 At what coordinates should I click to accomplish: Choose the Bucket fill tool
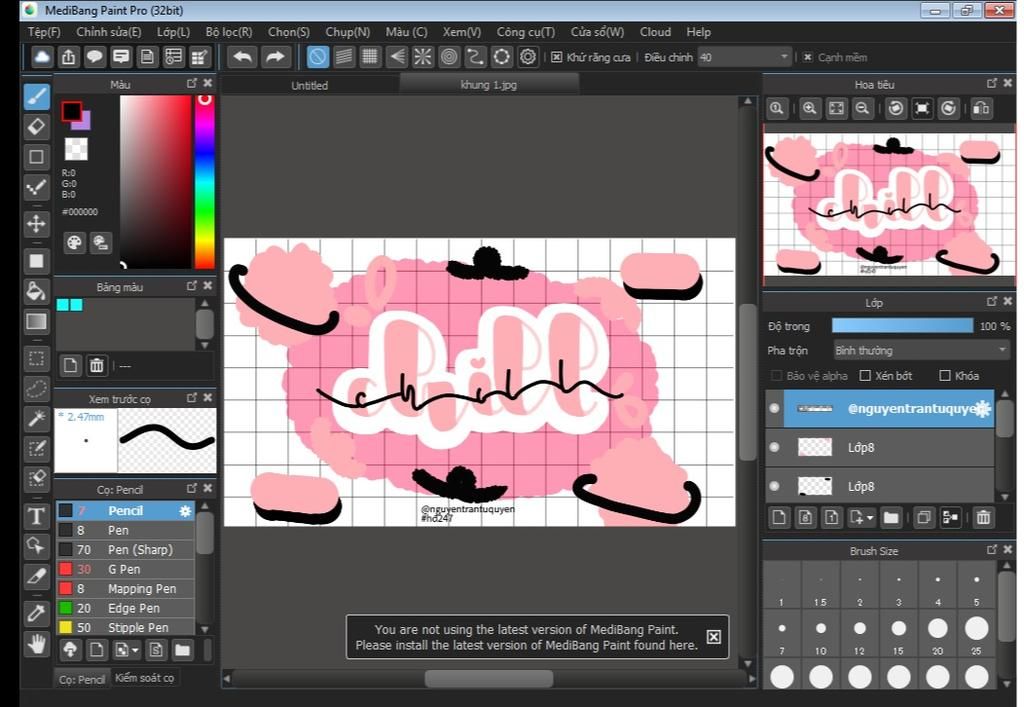(37, 291)
